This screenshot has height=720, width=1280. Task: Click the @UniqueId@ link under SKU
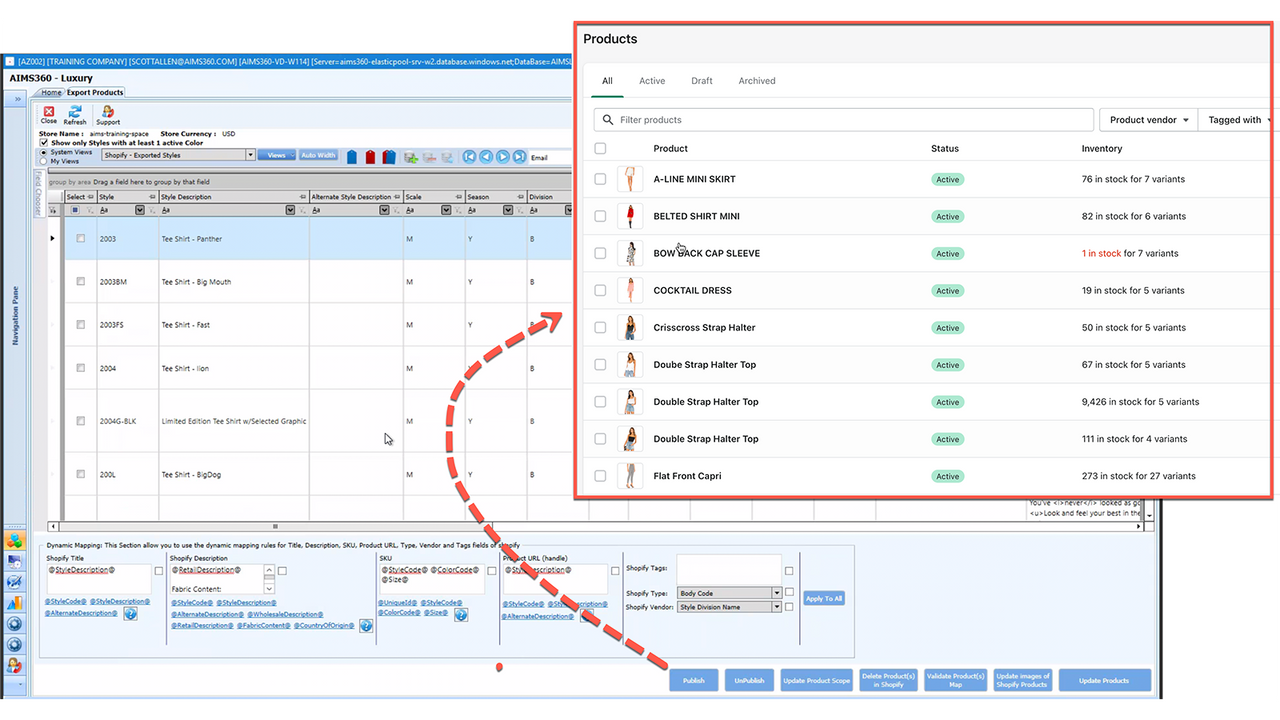395,603
